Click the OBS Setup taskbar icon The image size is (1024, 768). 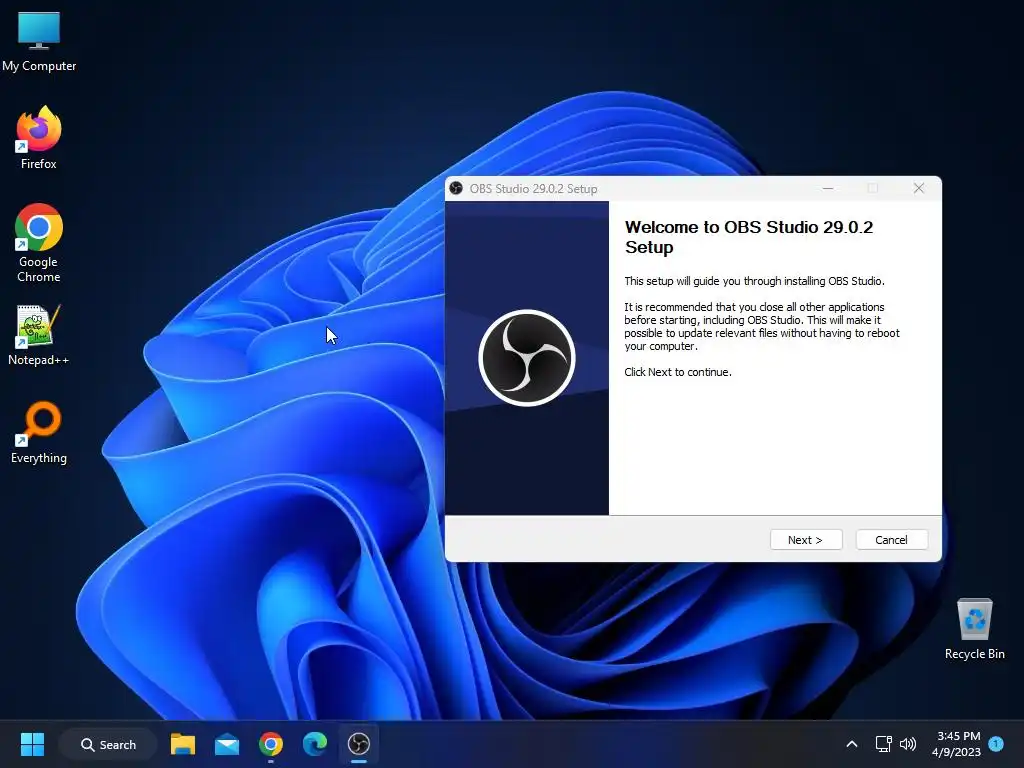pos(359,744)
